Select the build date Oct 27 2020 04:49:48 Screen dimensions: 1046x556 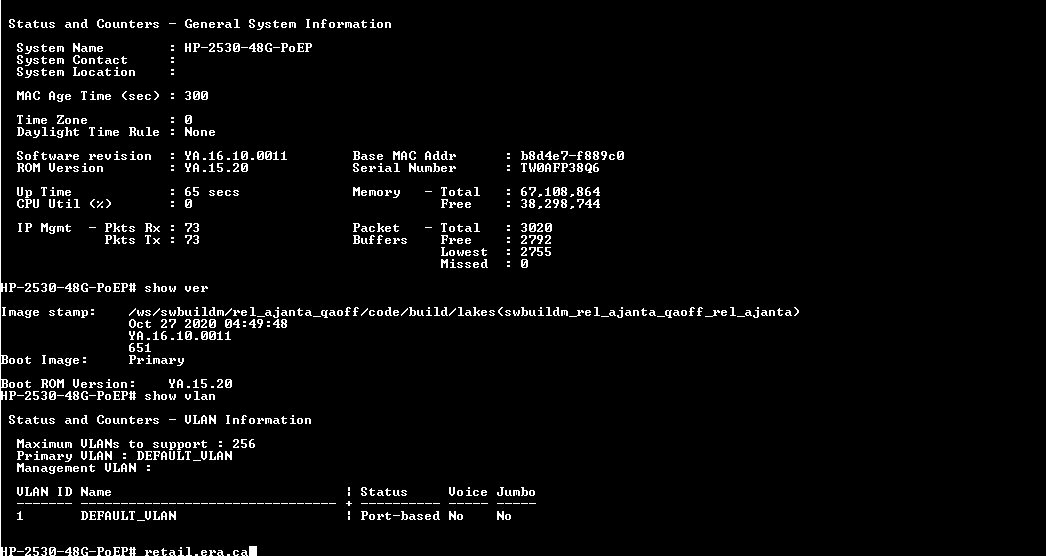(208, 324)
